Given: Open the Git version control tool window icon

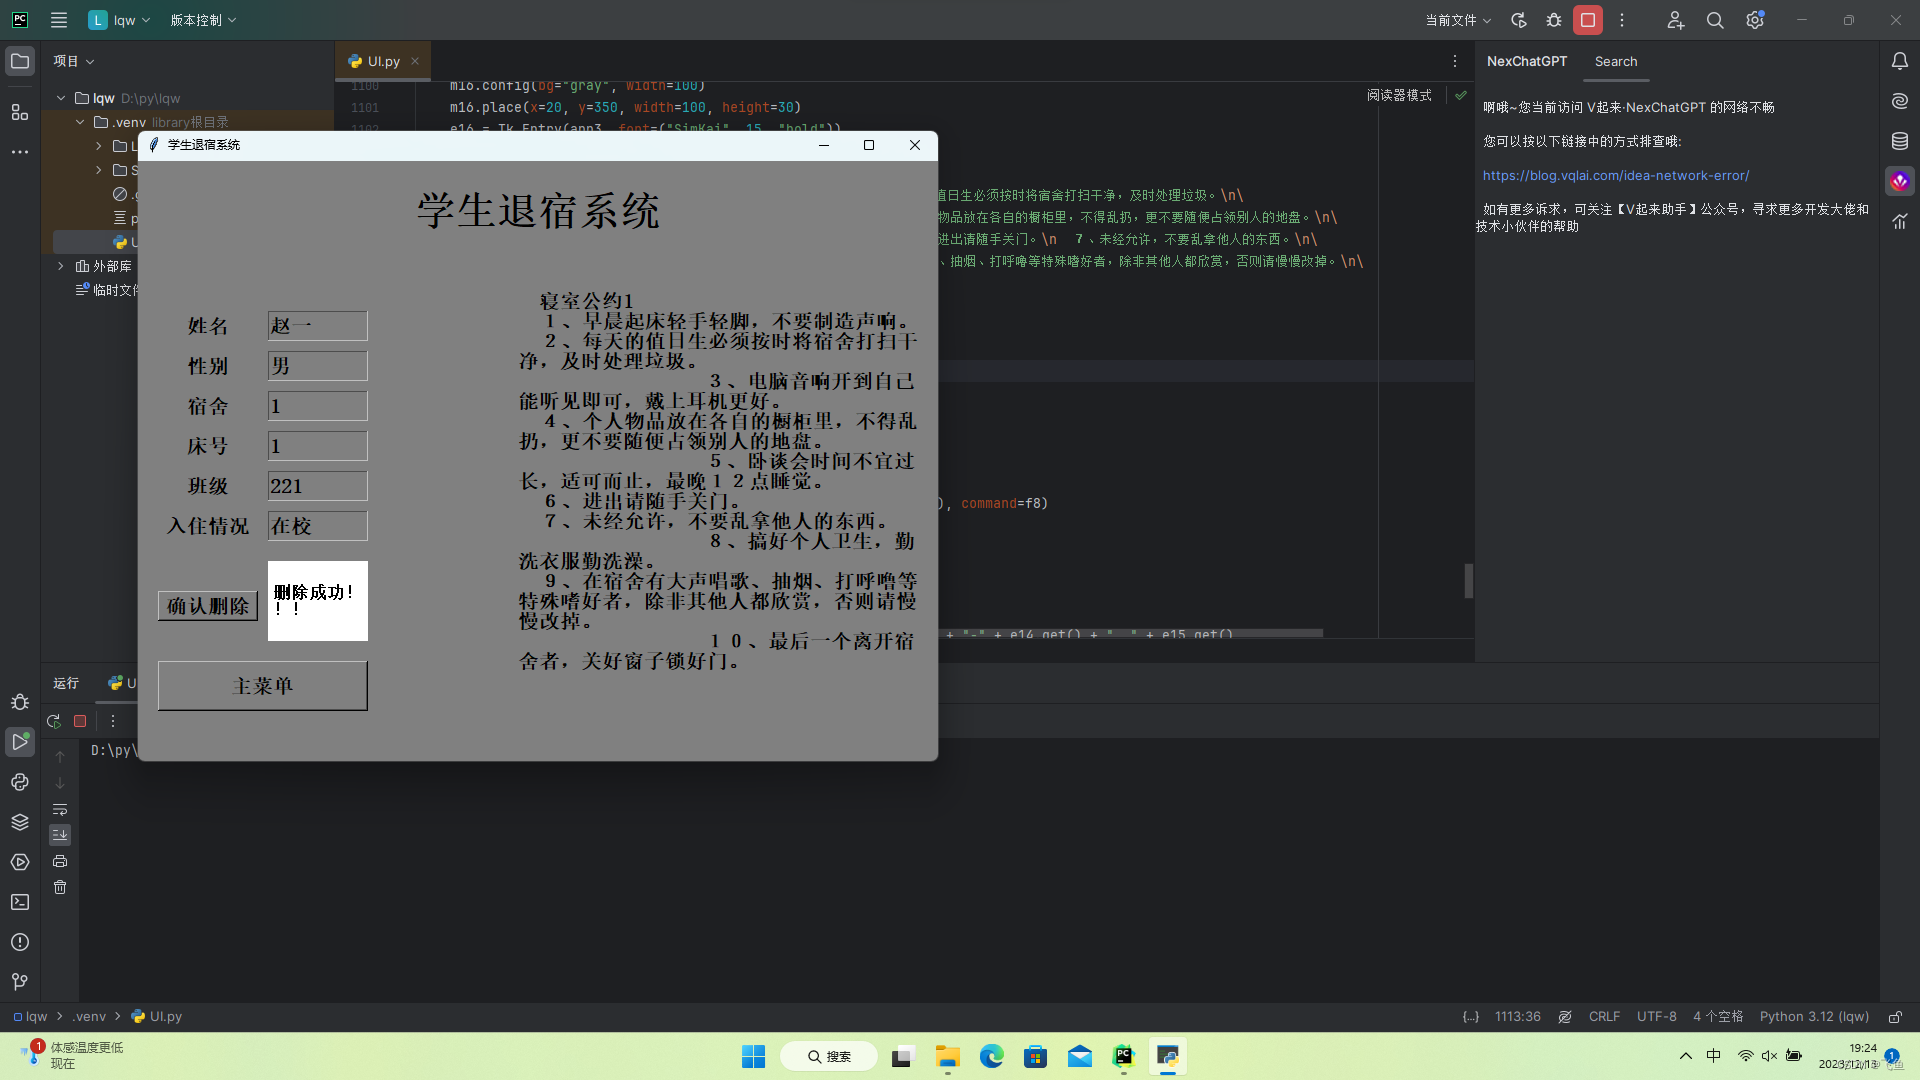Looking at the screenshot, I should [20, 982].
